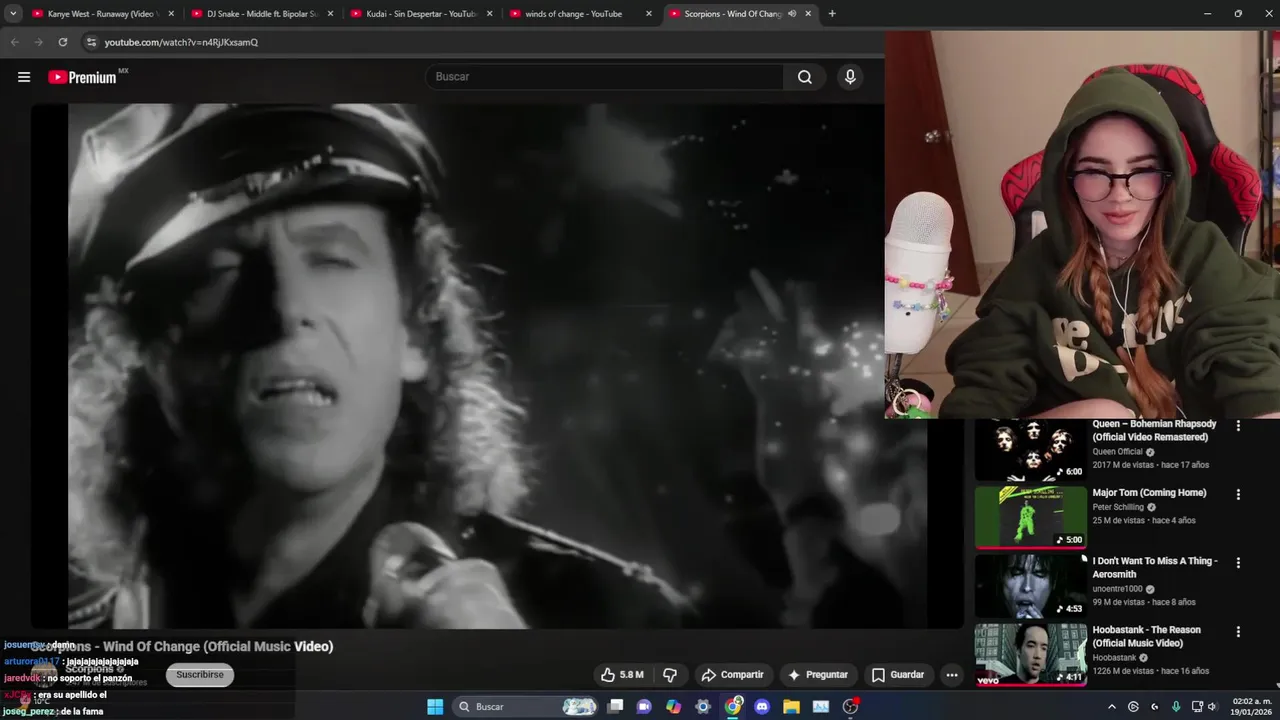Open Discord from the taskbar
Image resolution: width=1280 pixels, height=720 pixels.
pos(762,707)
